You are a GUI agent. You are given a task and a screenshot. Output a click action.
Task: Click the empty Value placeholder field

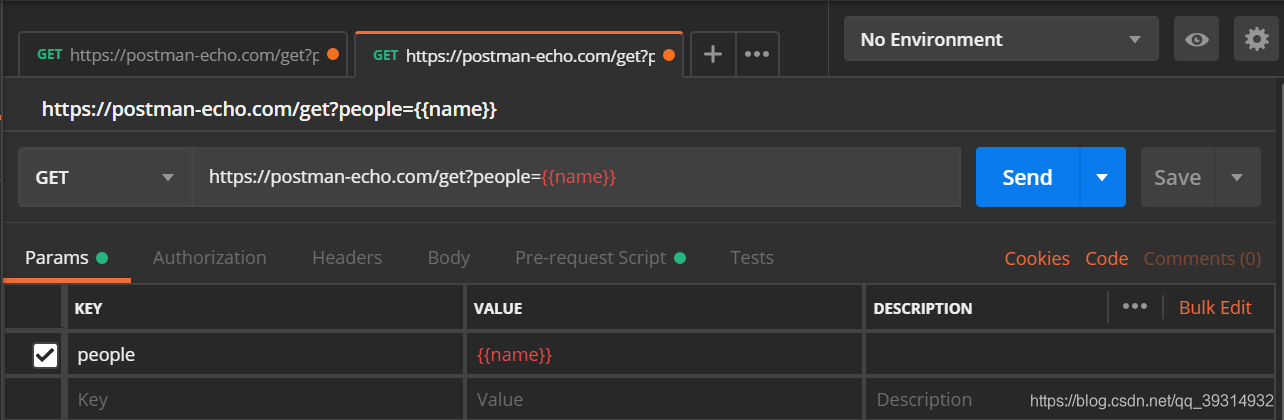click(664, 399)
